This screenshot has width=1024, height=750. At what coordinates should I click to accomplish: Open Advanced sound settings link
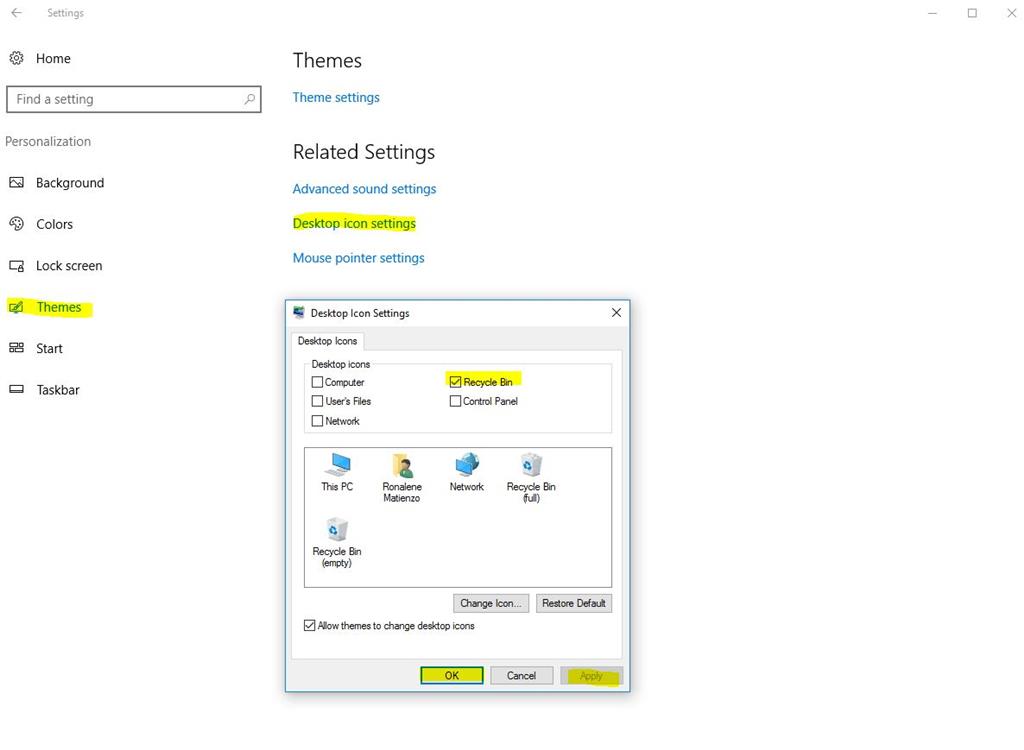click(364, 189)
